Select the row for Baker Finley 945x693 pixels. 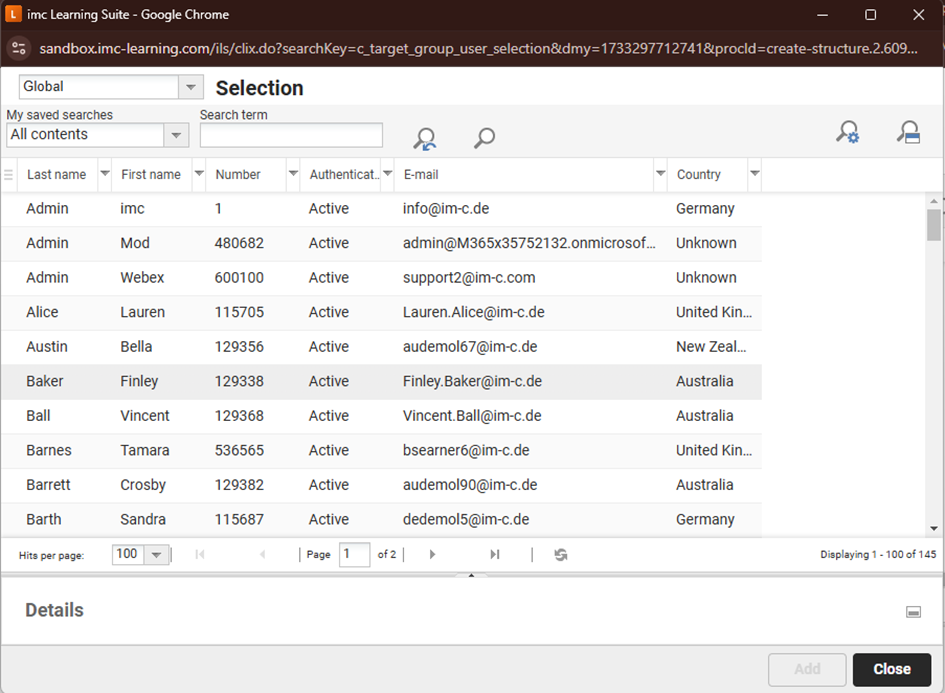[x=300, y=381]
